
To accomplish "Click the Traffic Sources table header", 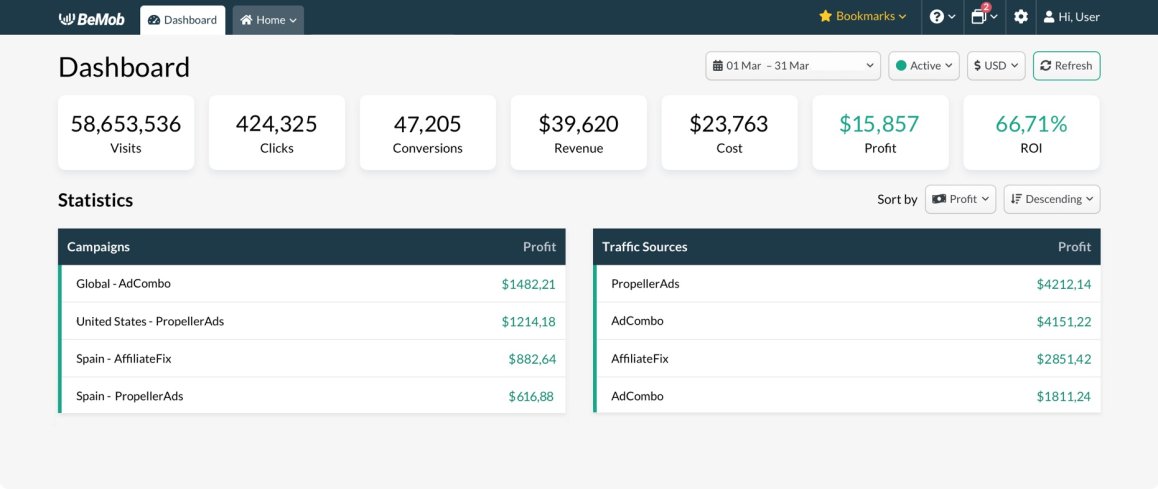I will [846, 247].
